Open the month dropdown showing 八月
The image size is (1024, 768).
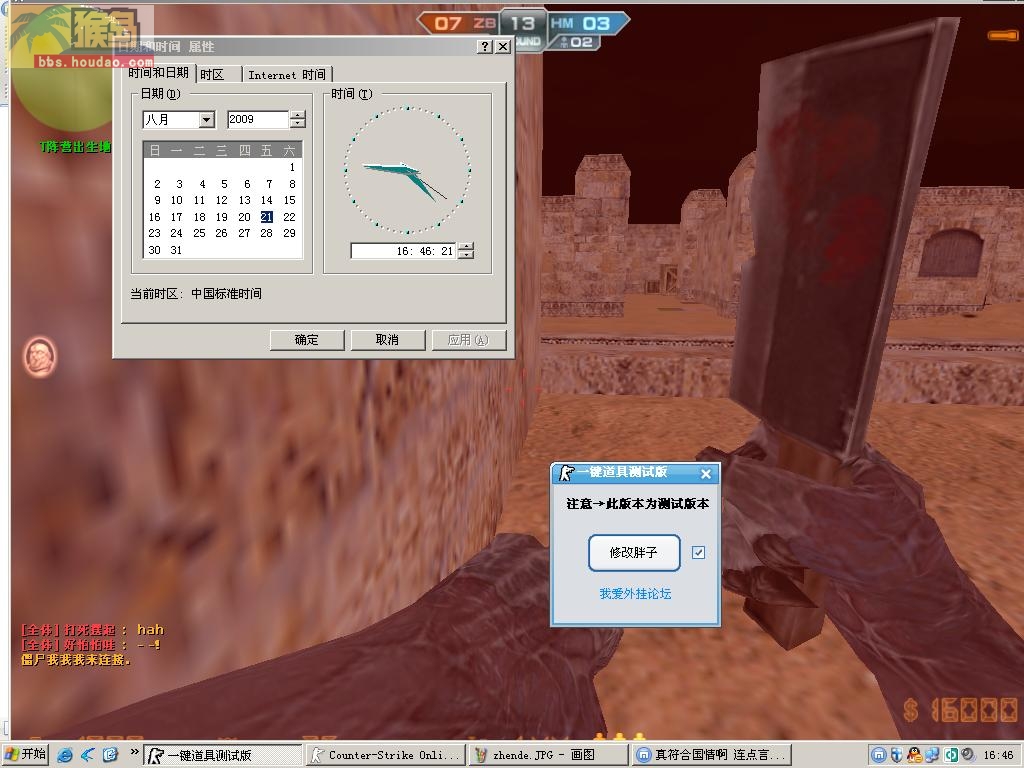(x=206, y=120)
